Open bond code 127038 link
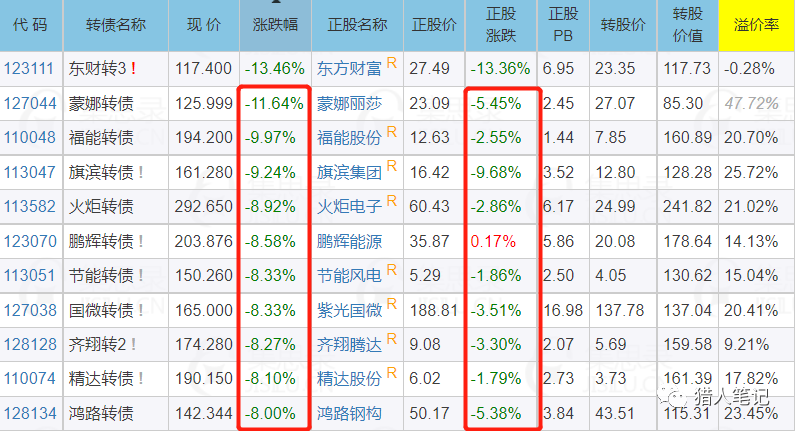Screen dimensions: 795x431 [x=30, y=310]
